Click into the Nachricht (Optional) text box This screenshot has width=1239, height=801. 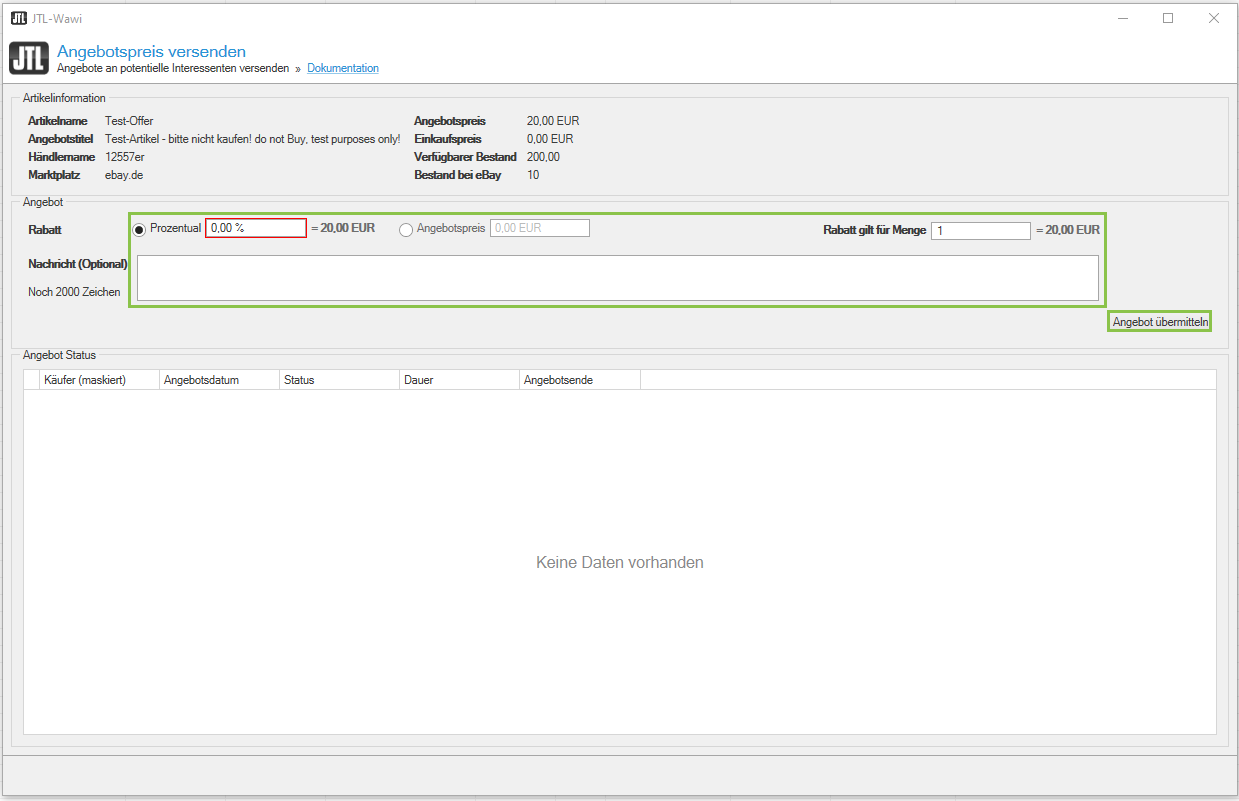[x=617, y=278]
